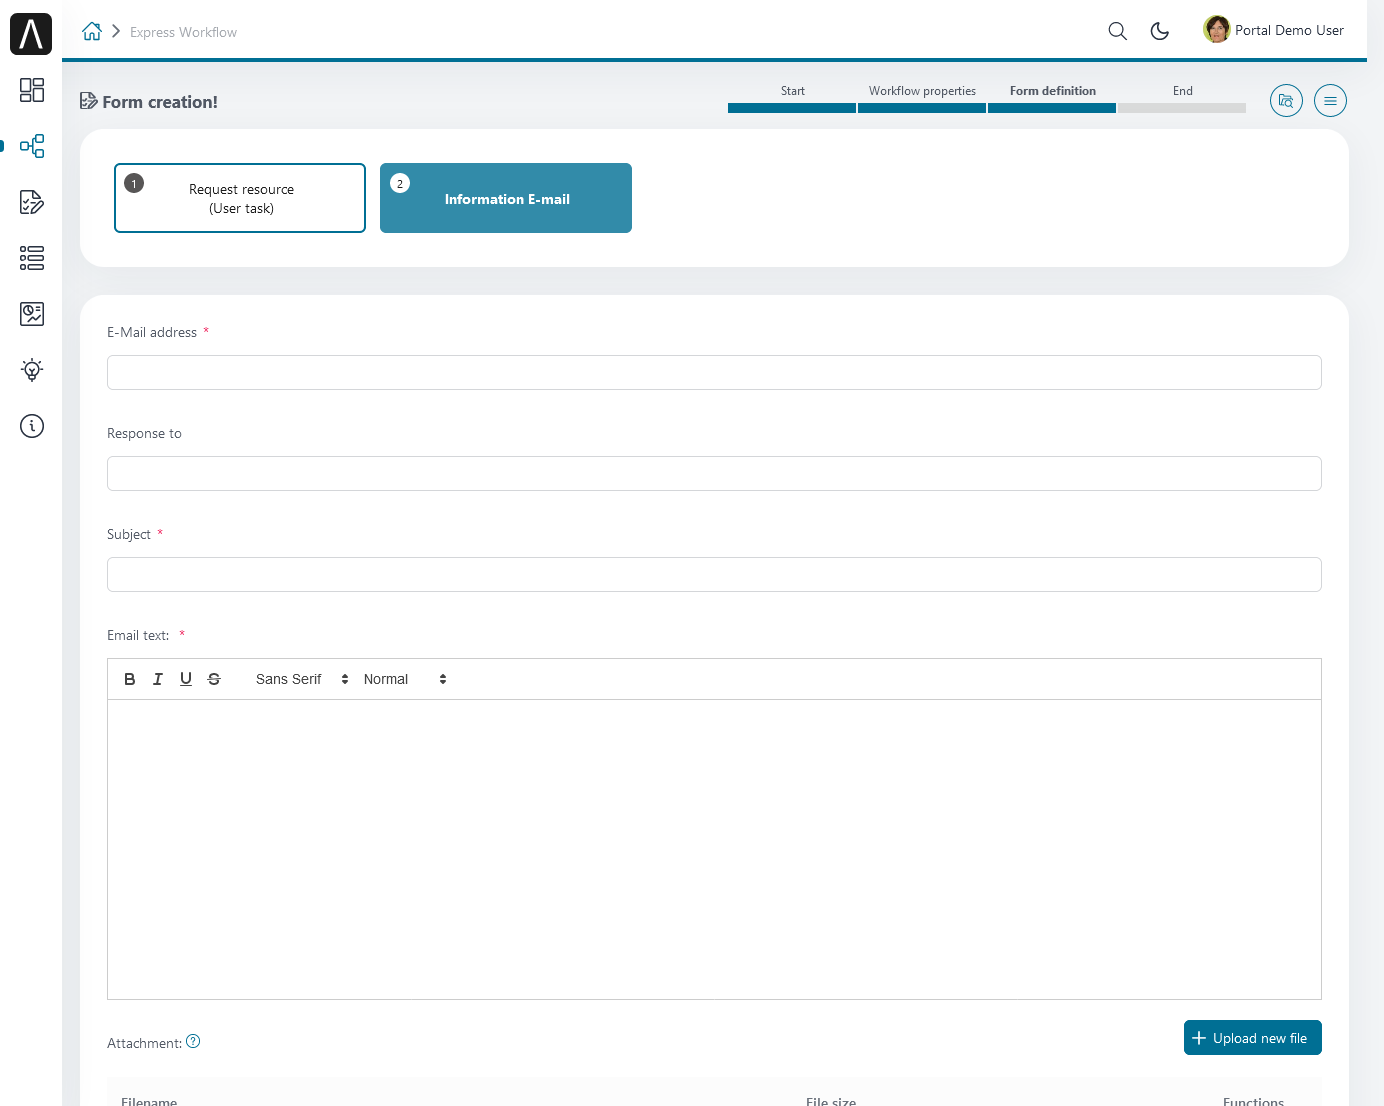Image resolution: width=1384 pixels, height=1106 pixels.
Task: Select the Request resource step tab
Action: pyautogui.click(x=240, y=198)
